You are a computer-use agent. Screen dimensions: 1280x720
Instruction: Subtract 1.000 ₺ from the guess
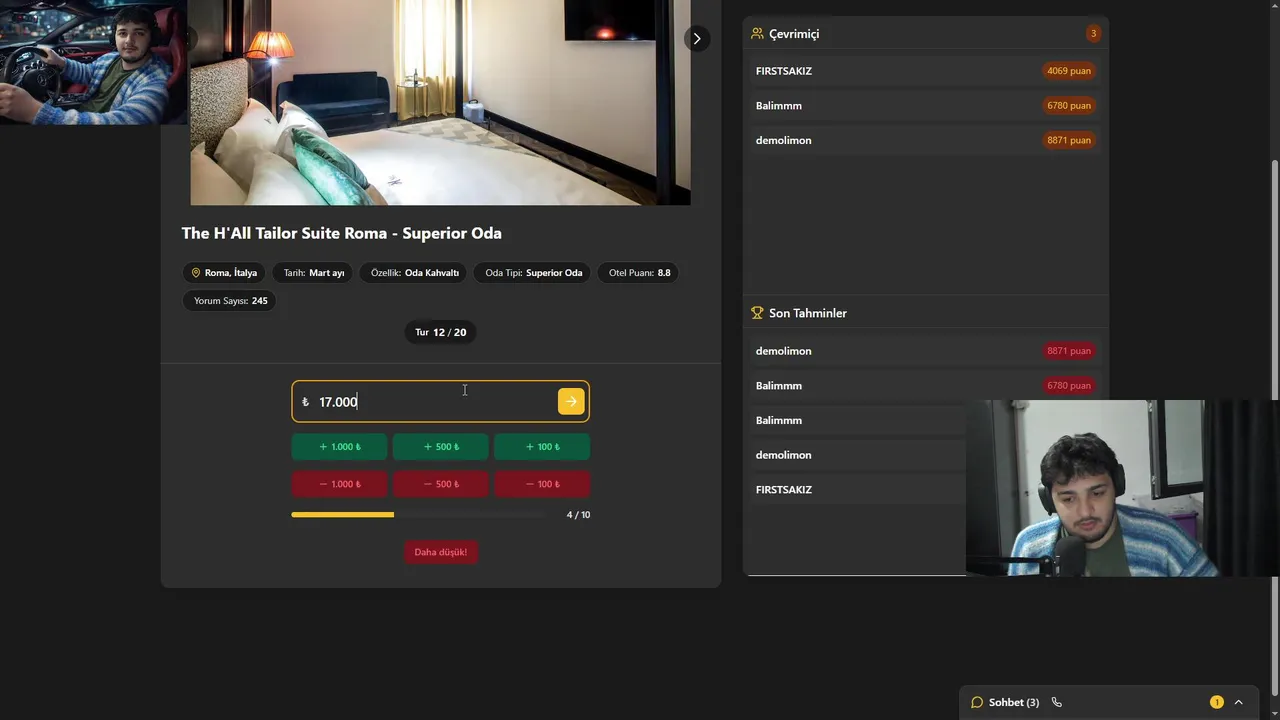coord(339,484)
